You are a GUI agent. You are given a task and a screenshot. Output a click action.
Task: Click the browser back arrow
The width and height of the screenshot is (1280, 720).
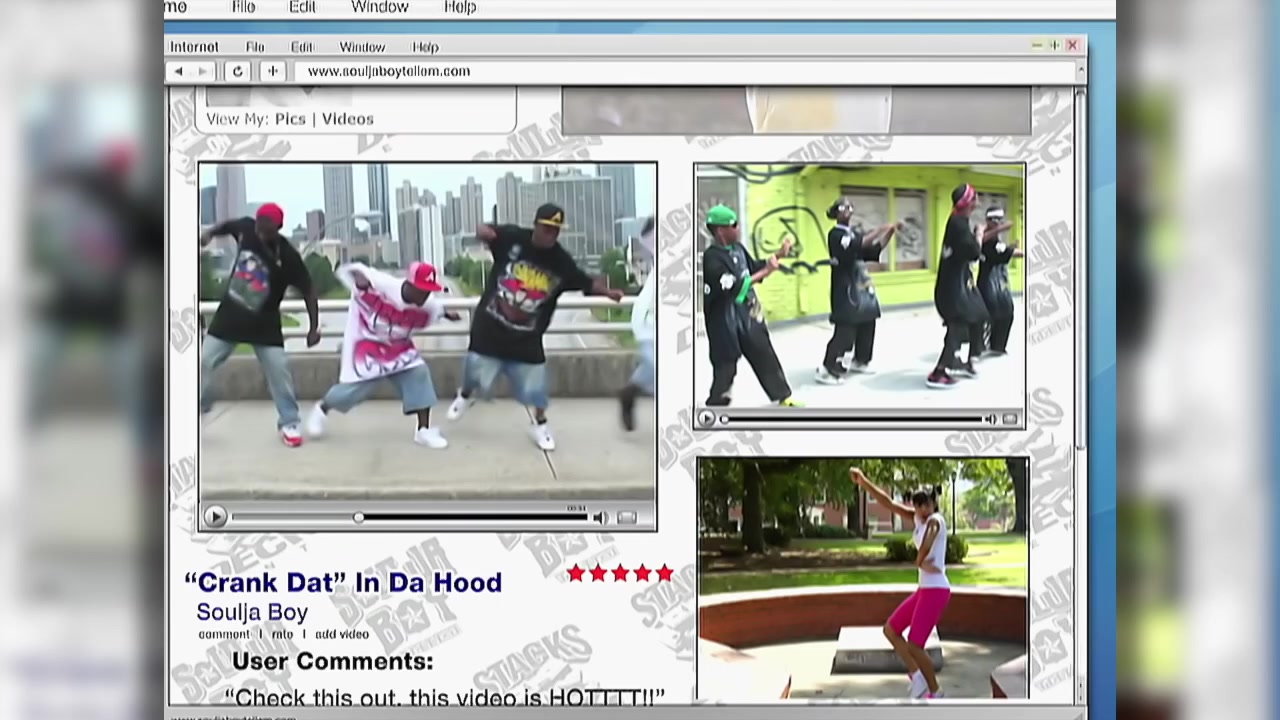[x=179, y=71]
